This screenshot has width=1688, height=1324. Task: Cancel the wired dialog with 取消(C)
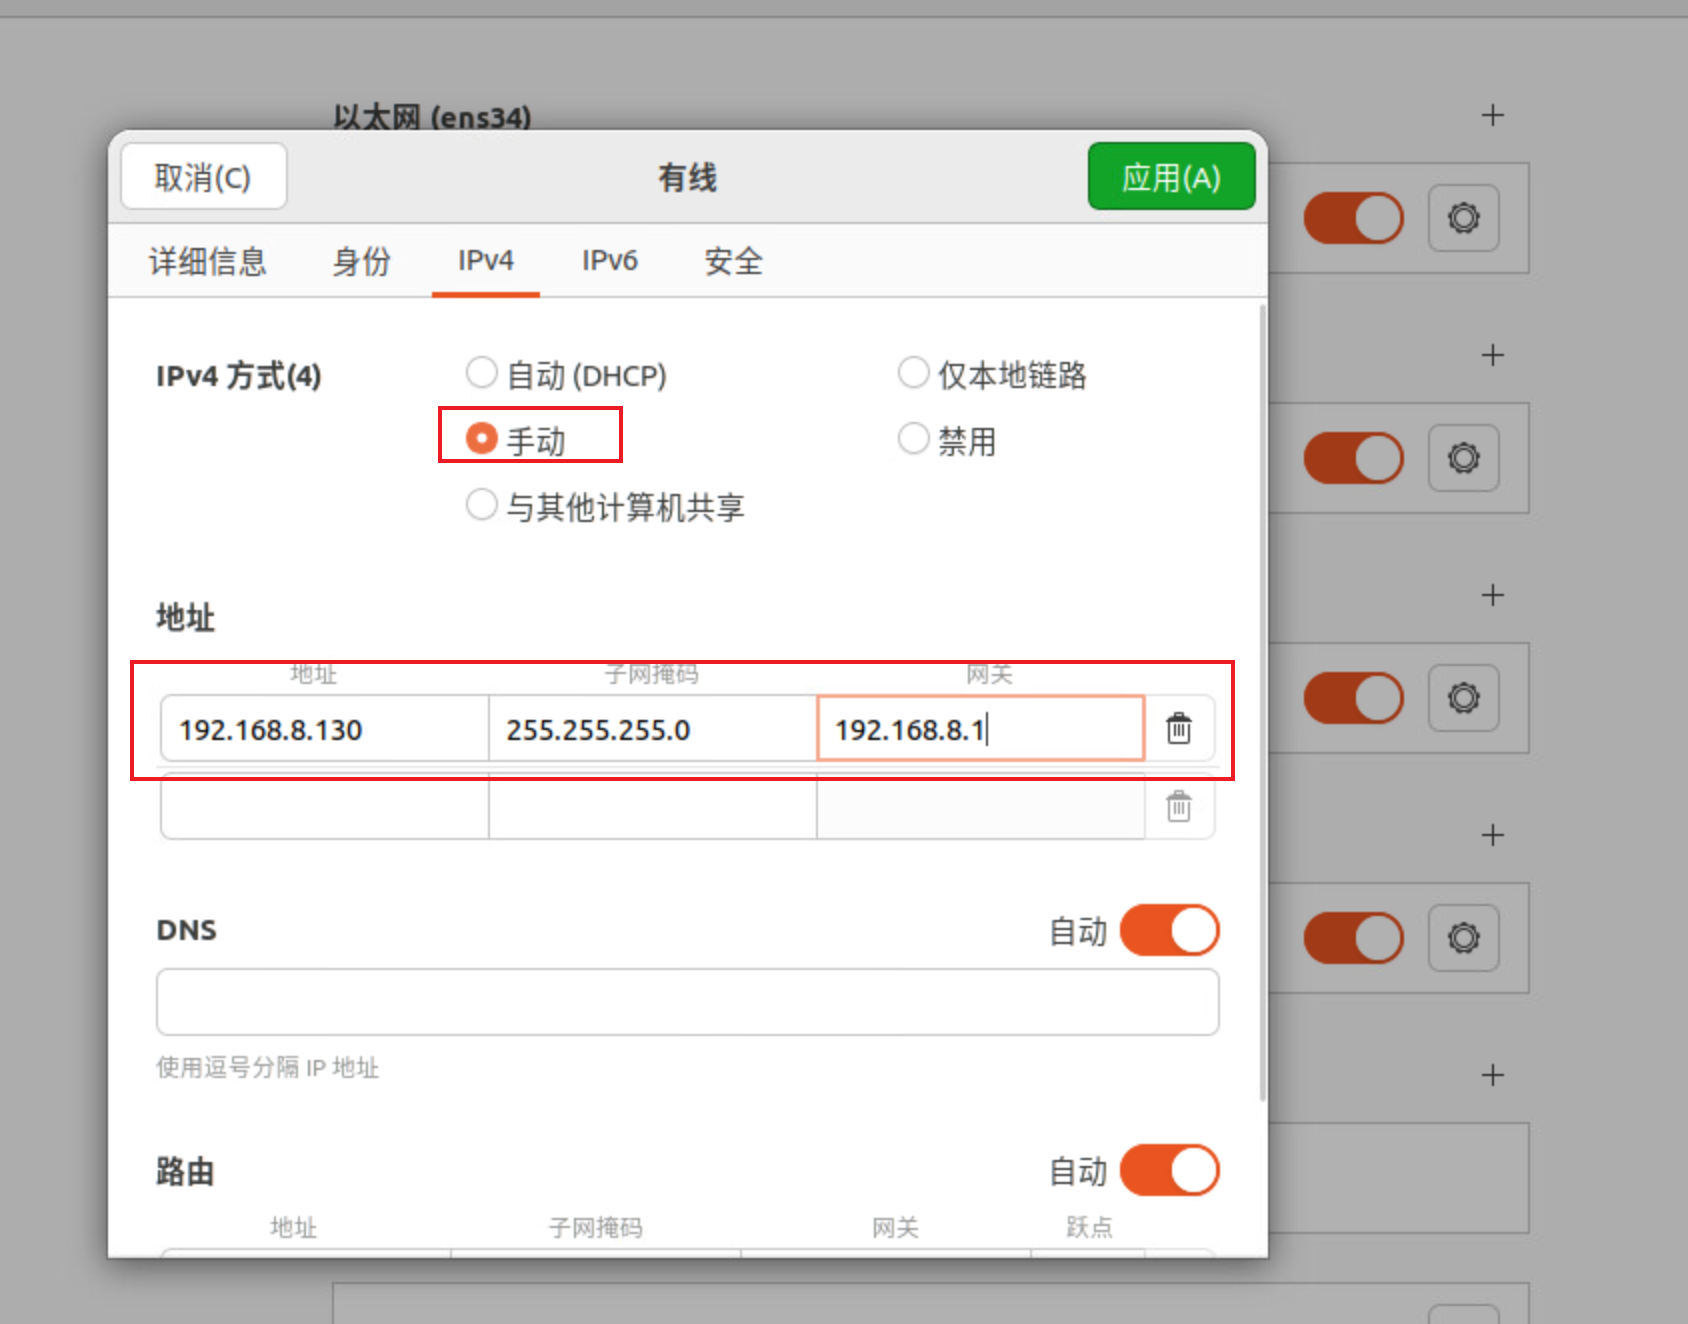click(203, 177)
